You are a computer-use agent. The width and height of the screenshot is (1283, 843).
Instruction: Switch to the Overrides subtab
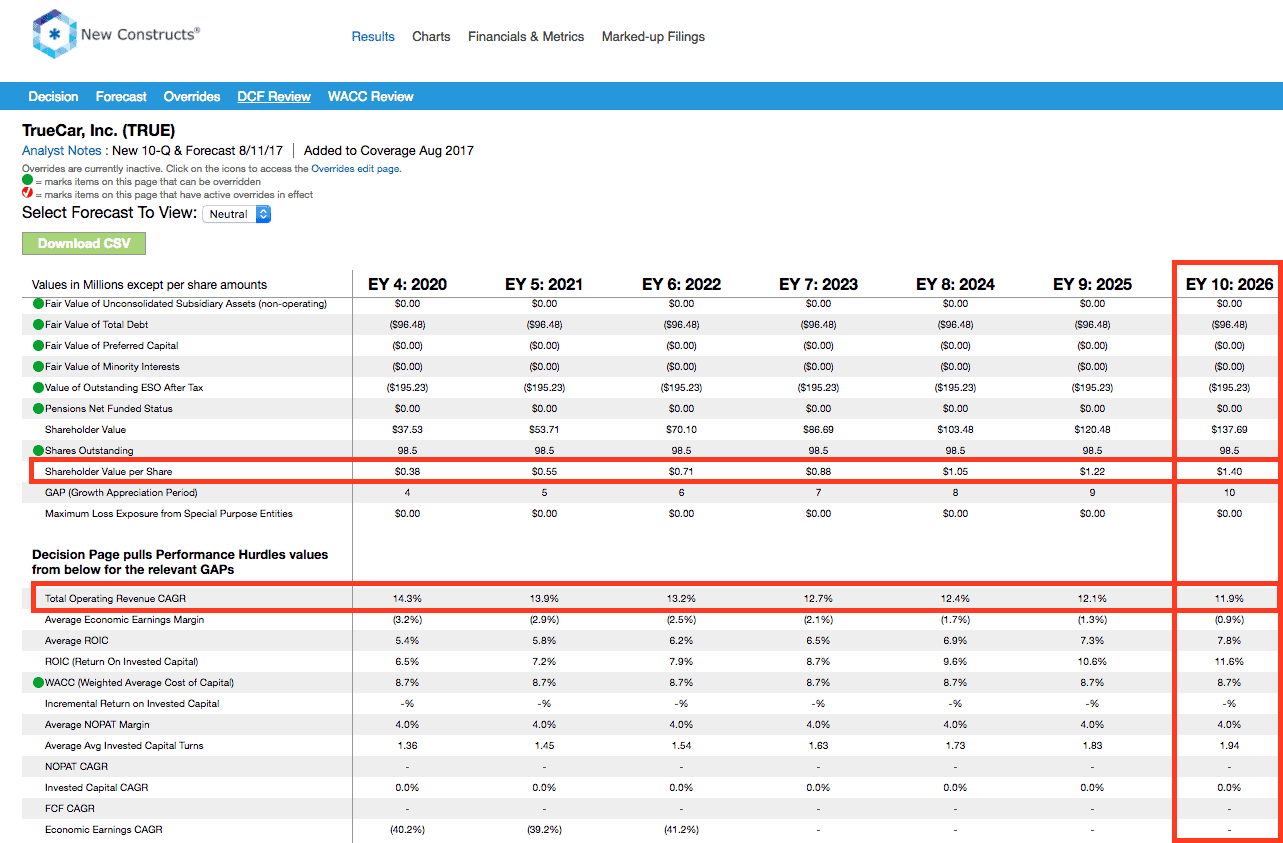(192, 97)
